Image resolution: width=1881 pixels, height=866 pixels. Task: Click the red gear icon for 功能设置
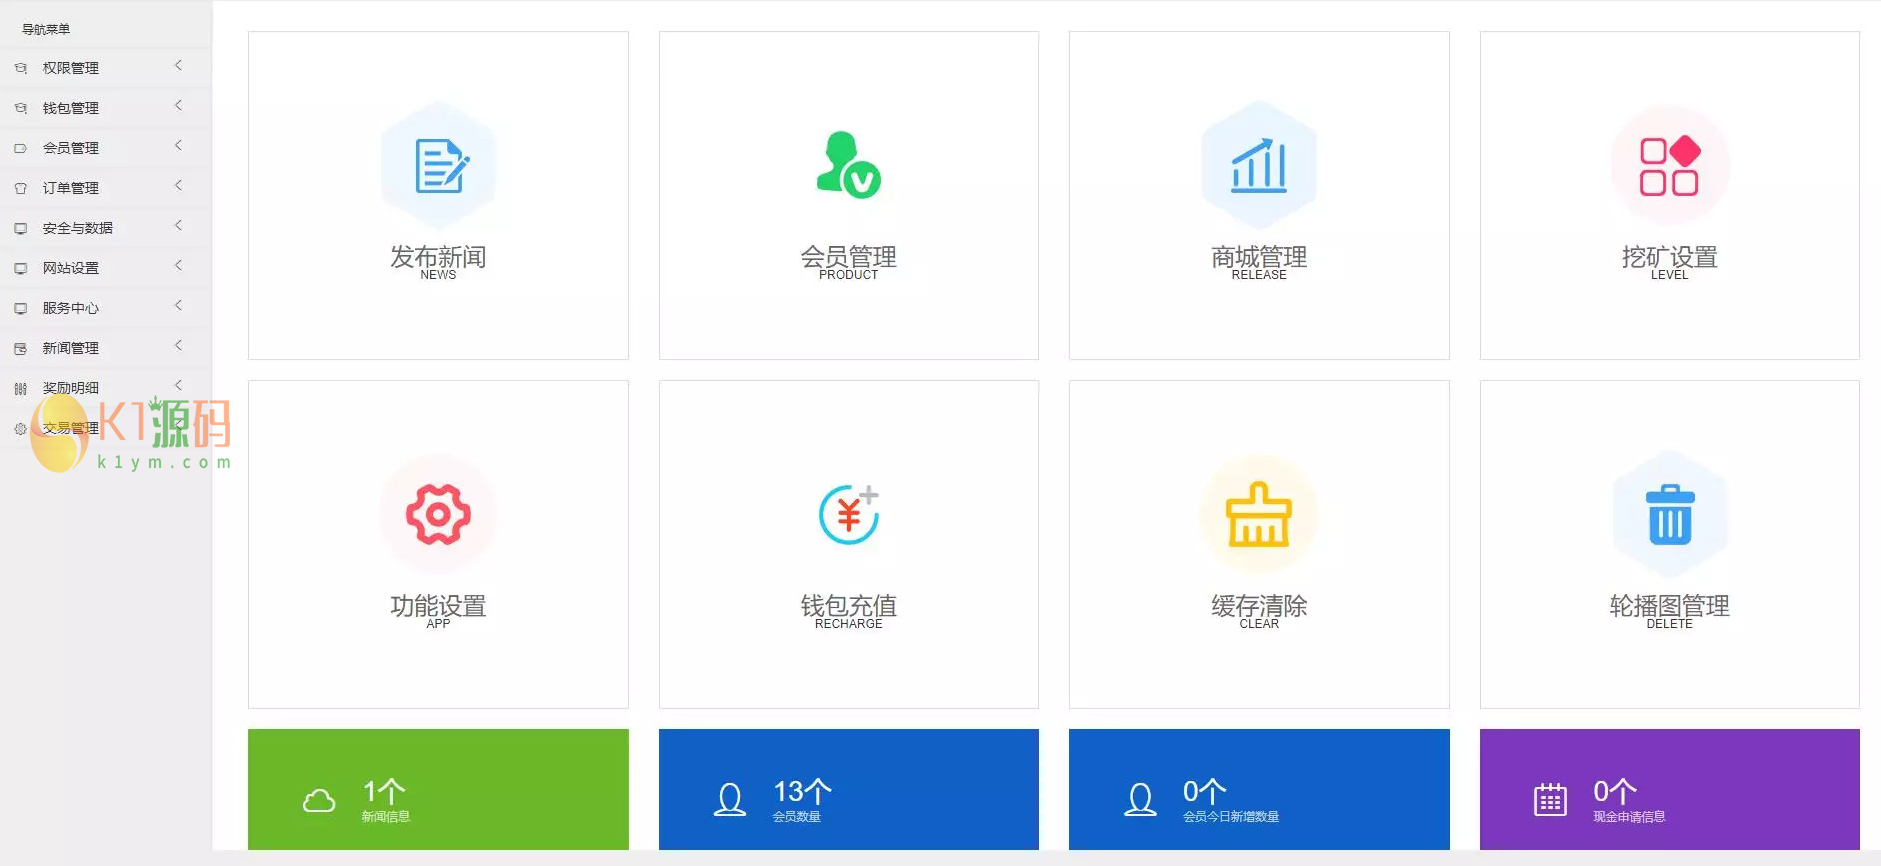click(438, 515)
